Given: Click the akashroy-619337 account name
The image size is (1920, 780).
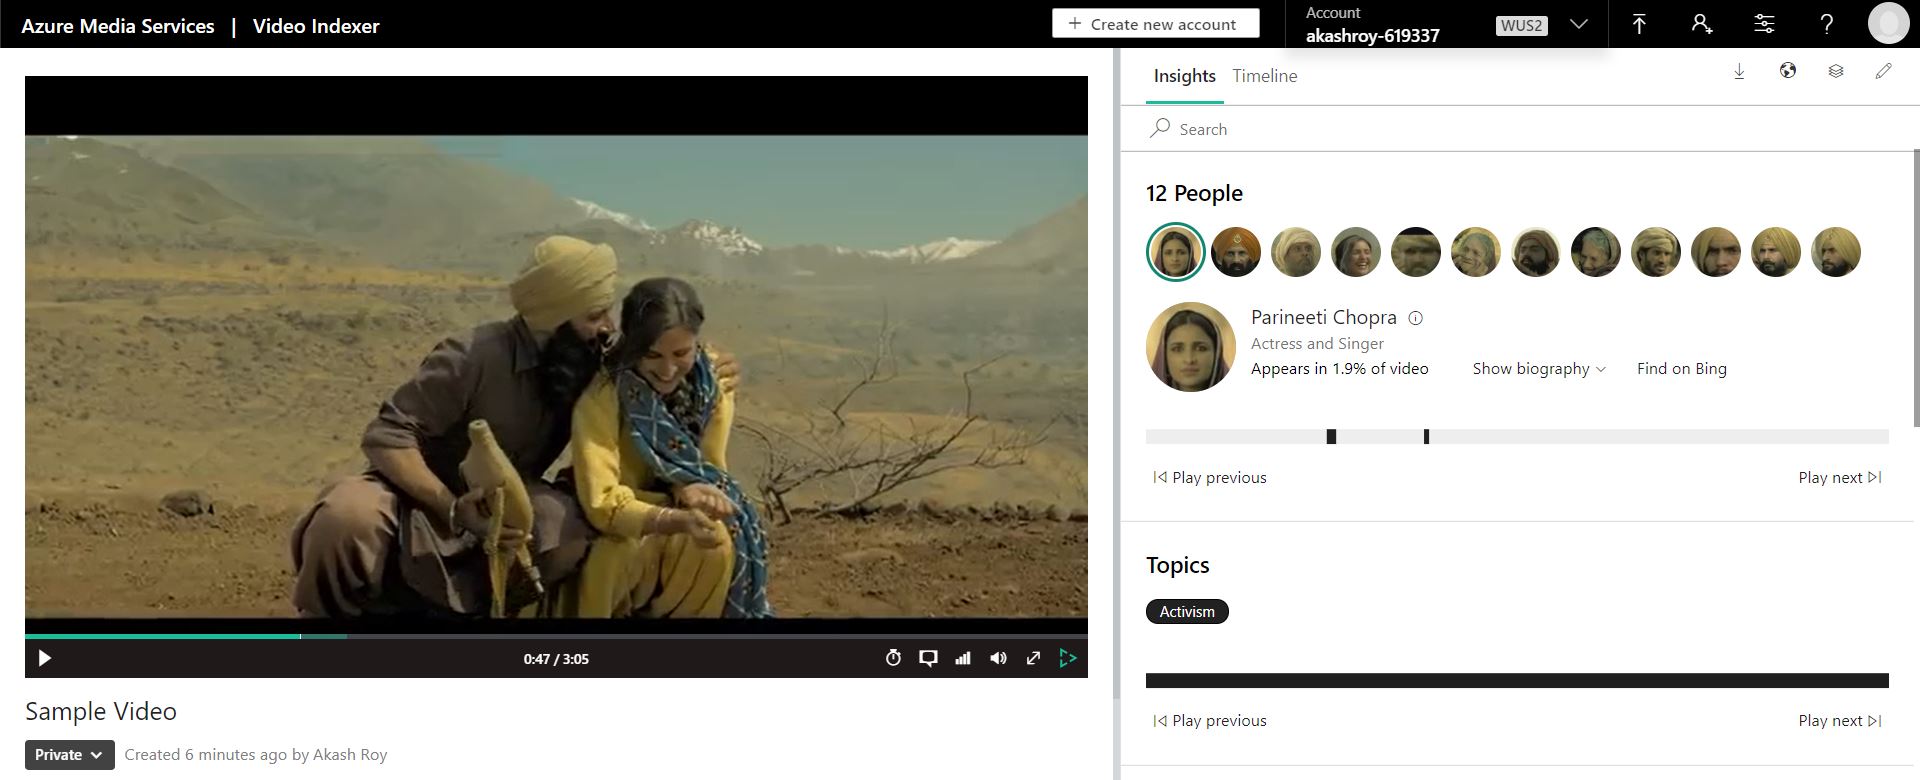Looking at the screenshot, I should [x=1372, y=36].
